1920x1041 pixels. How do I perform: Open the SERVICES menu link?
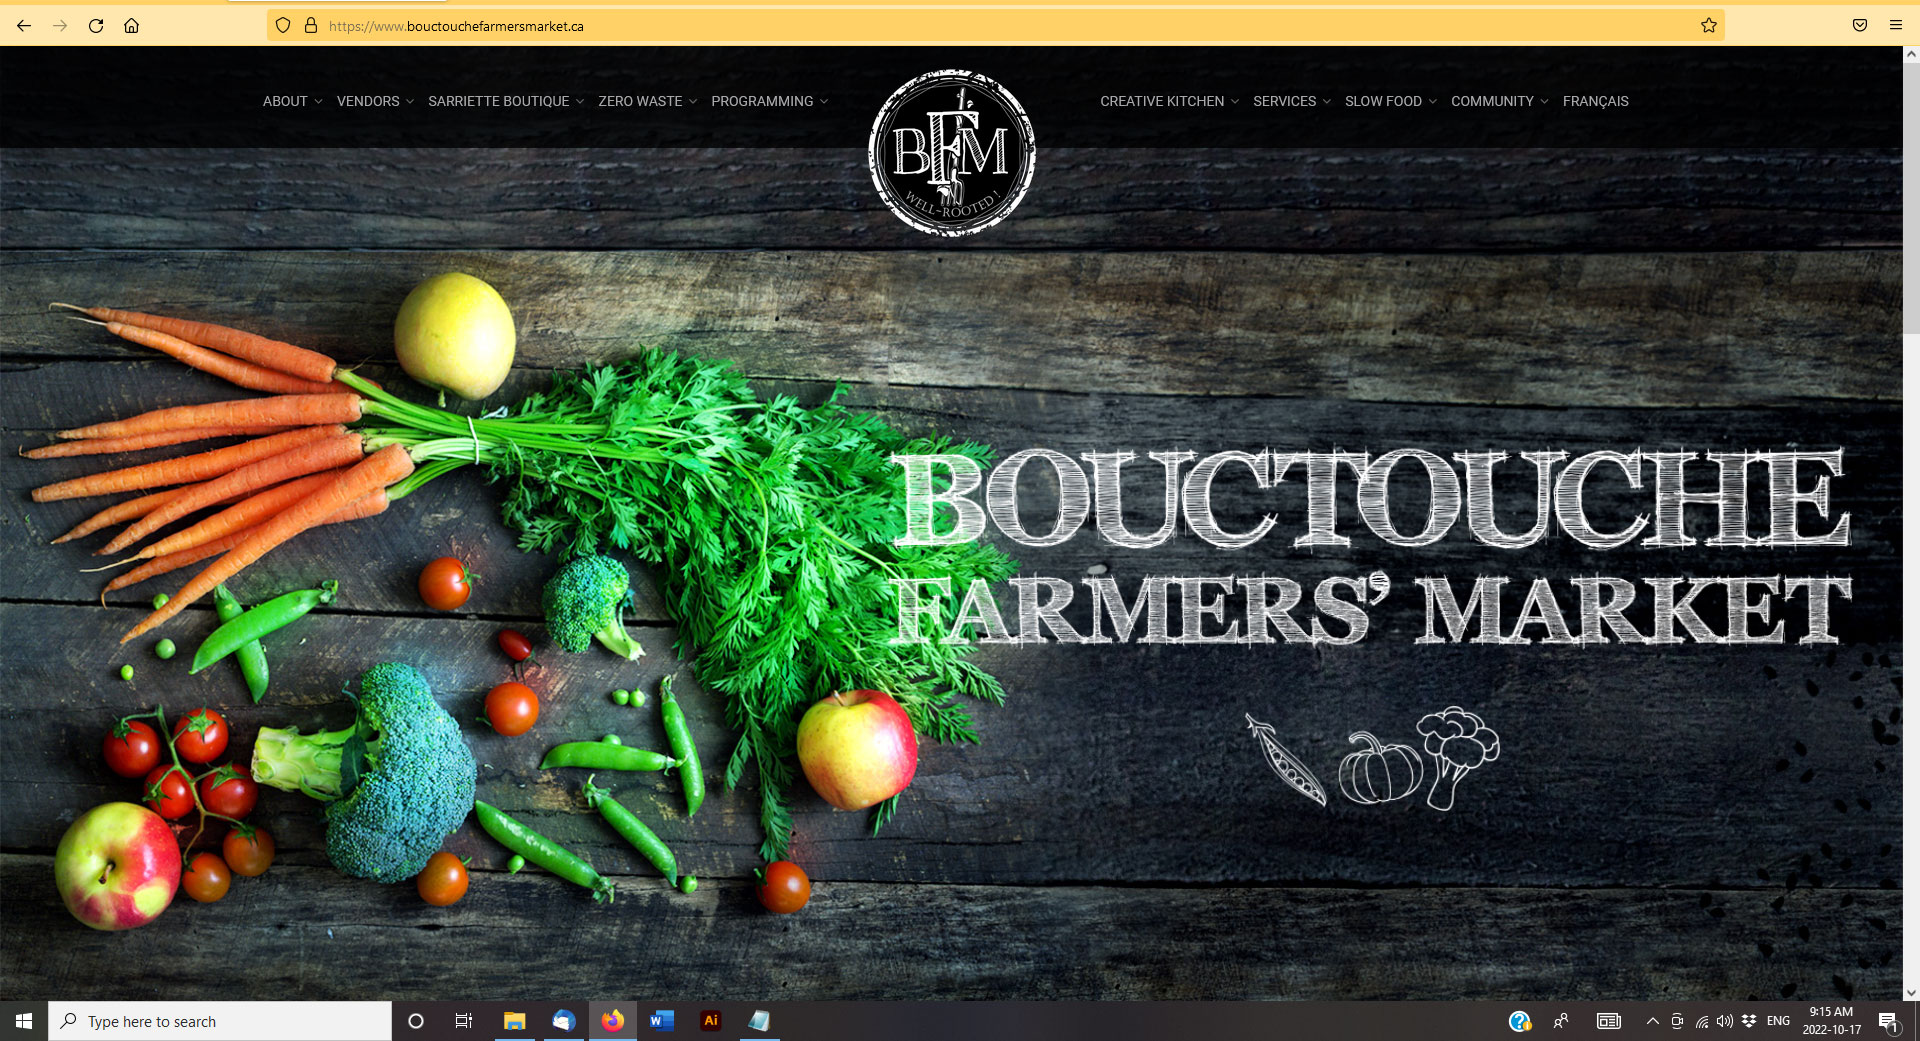tap(1285, 101)
